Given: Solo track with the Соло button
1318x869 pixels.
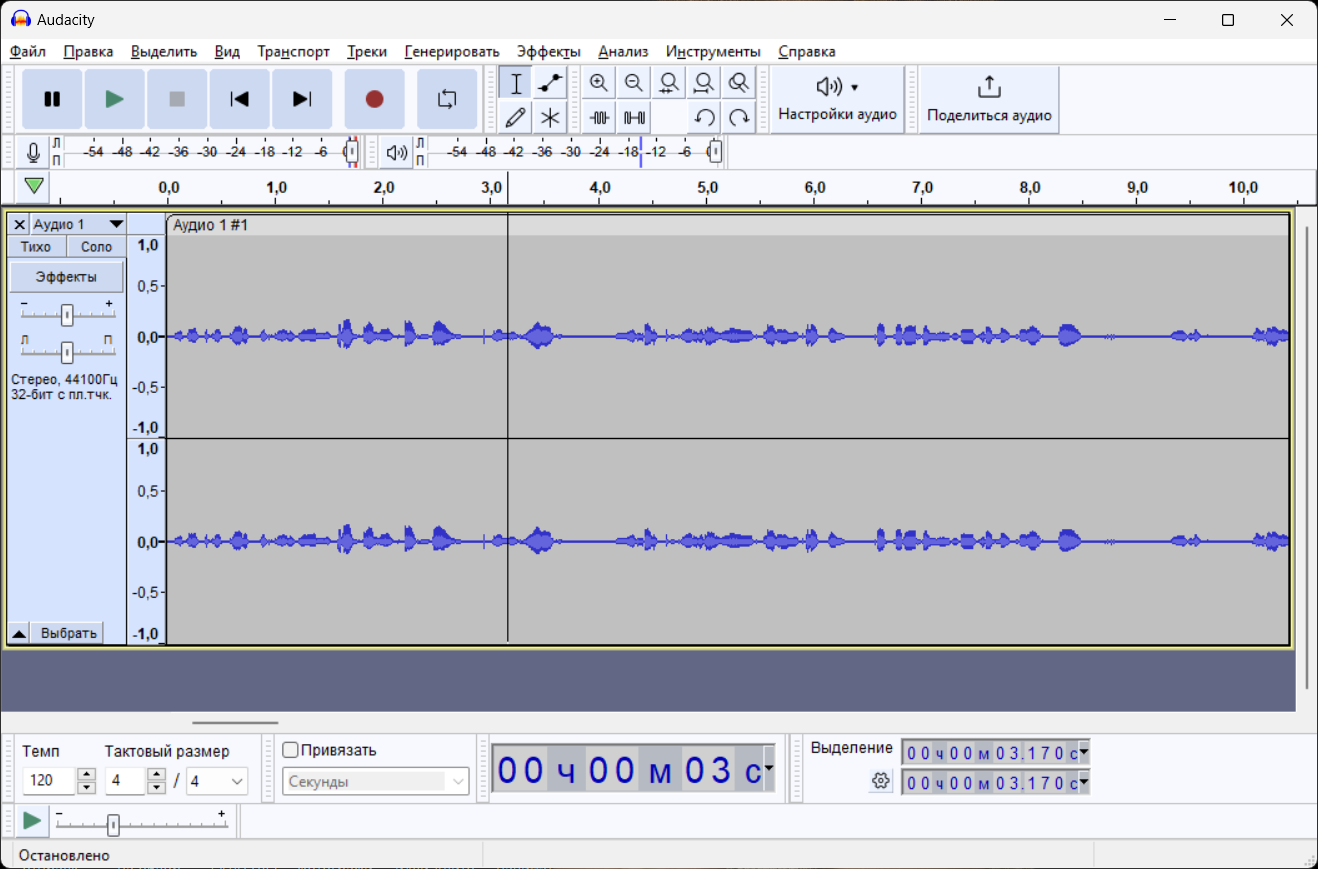Looking at the screenshot, I should [97, 247].
